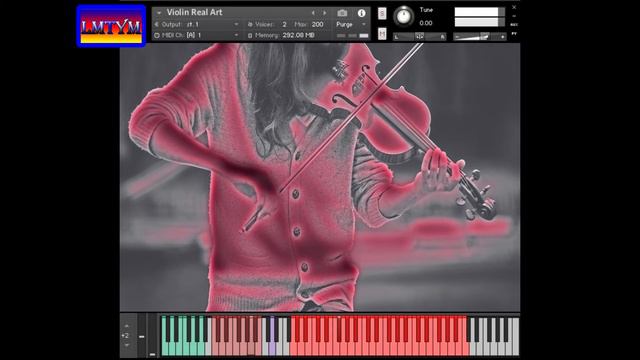Click the volume minus button
The image size is (640, 360).
point(457,37)
